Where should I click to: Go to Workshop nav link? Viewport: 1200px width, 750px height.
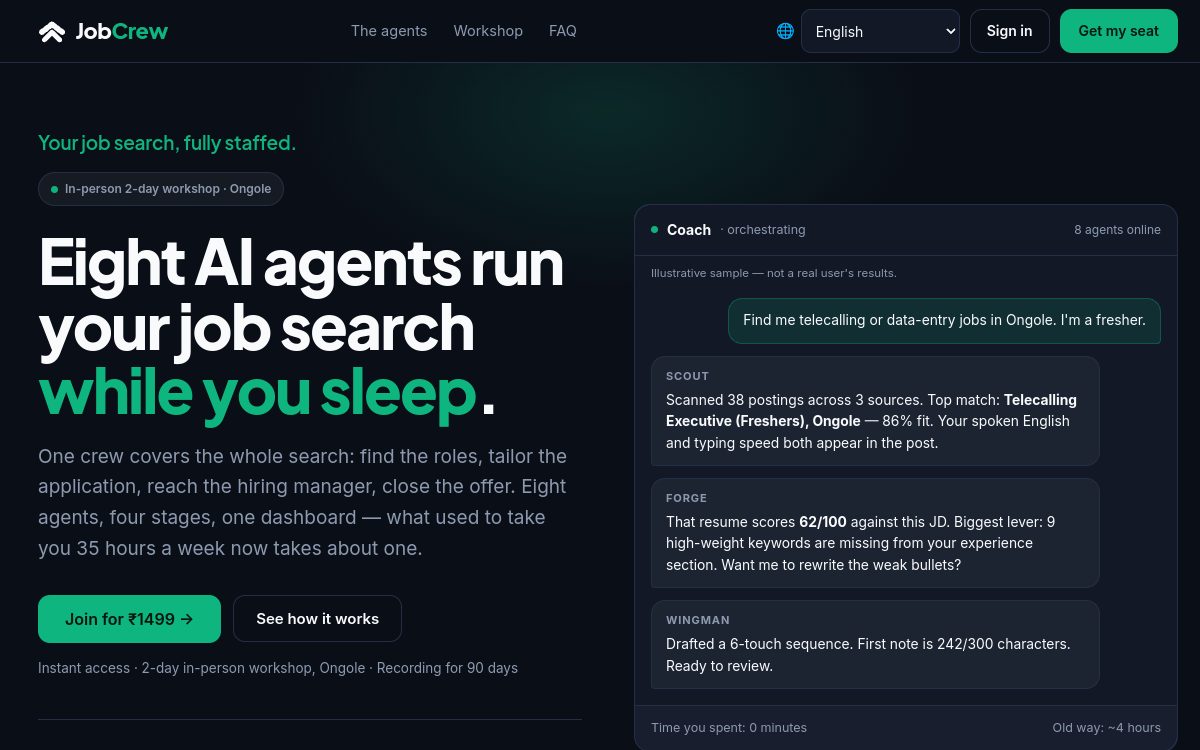tap(488, 31)
